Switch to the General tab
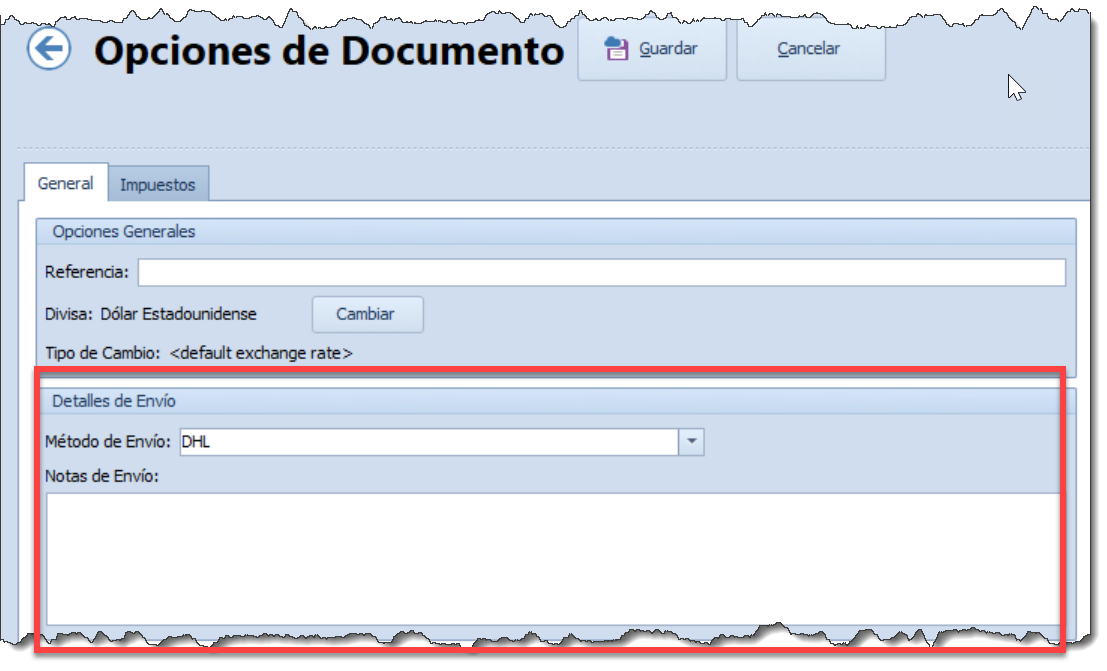 click(66, 184)
